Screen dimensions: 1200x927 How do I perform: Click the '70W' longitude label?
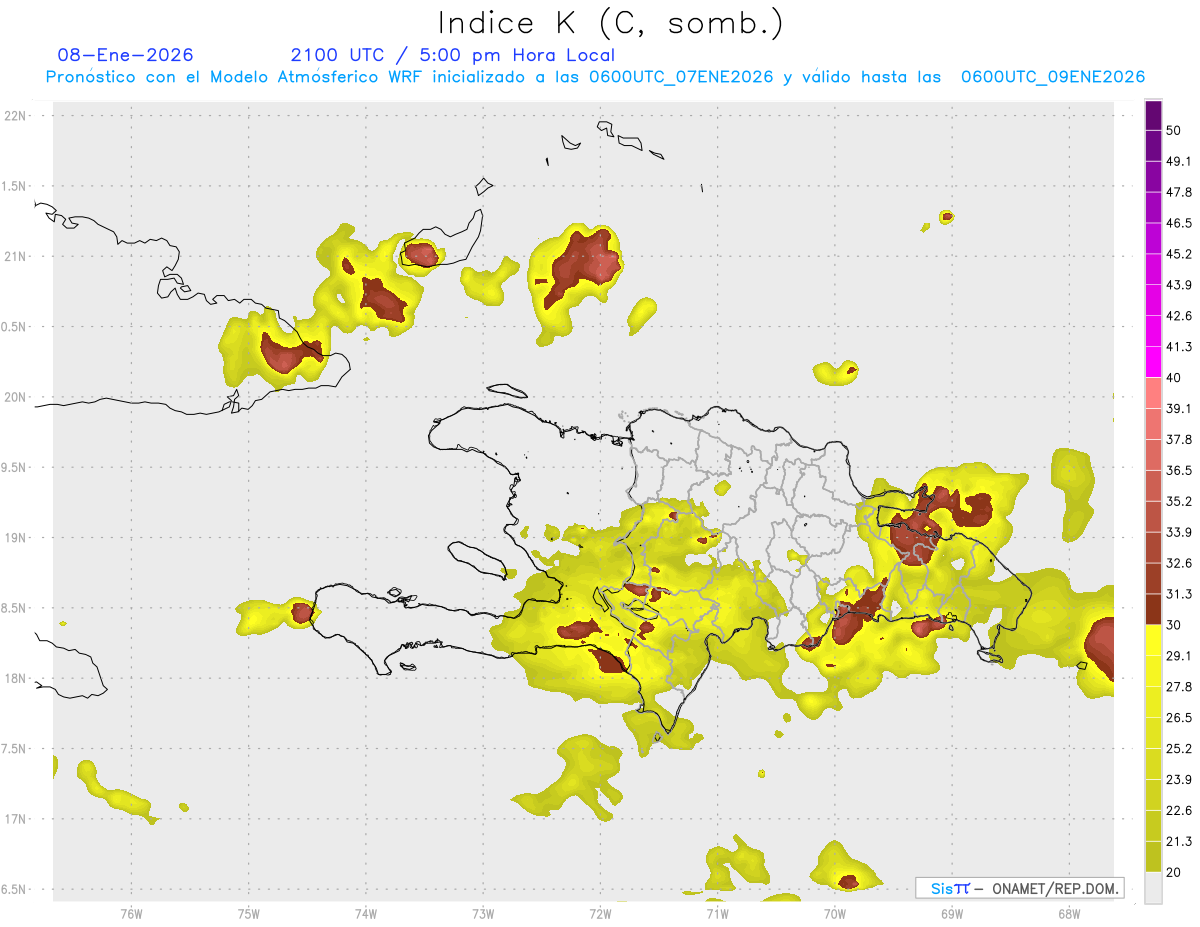(834, 914)
